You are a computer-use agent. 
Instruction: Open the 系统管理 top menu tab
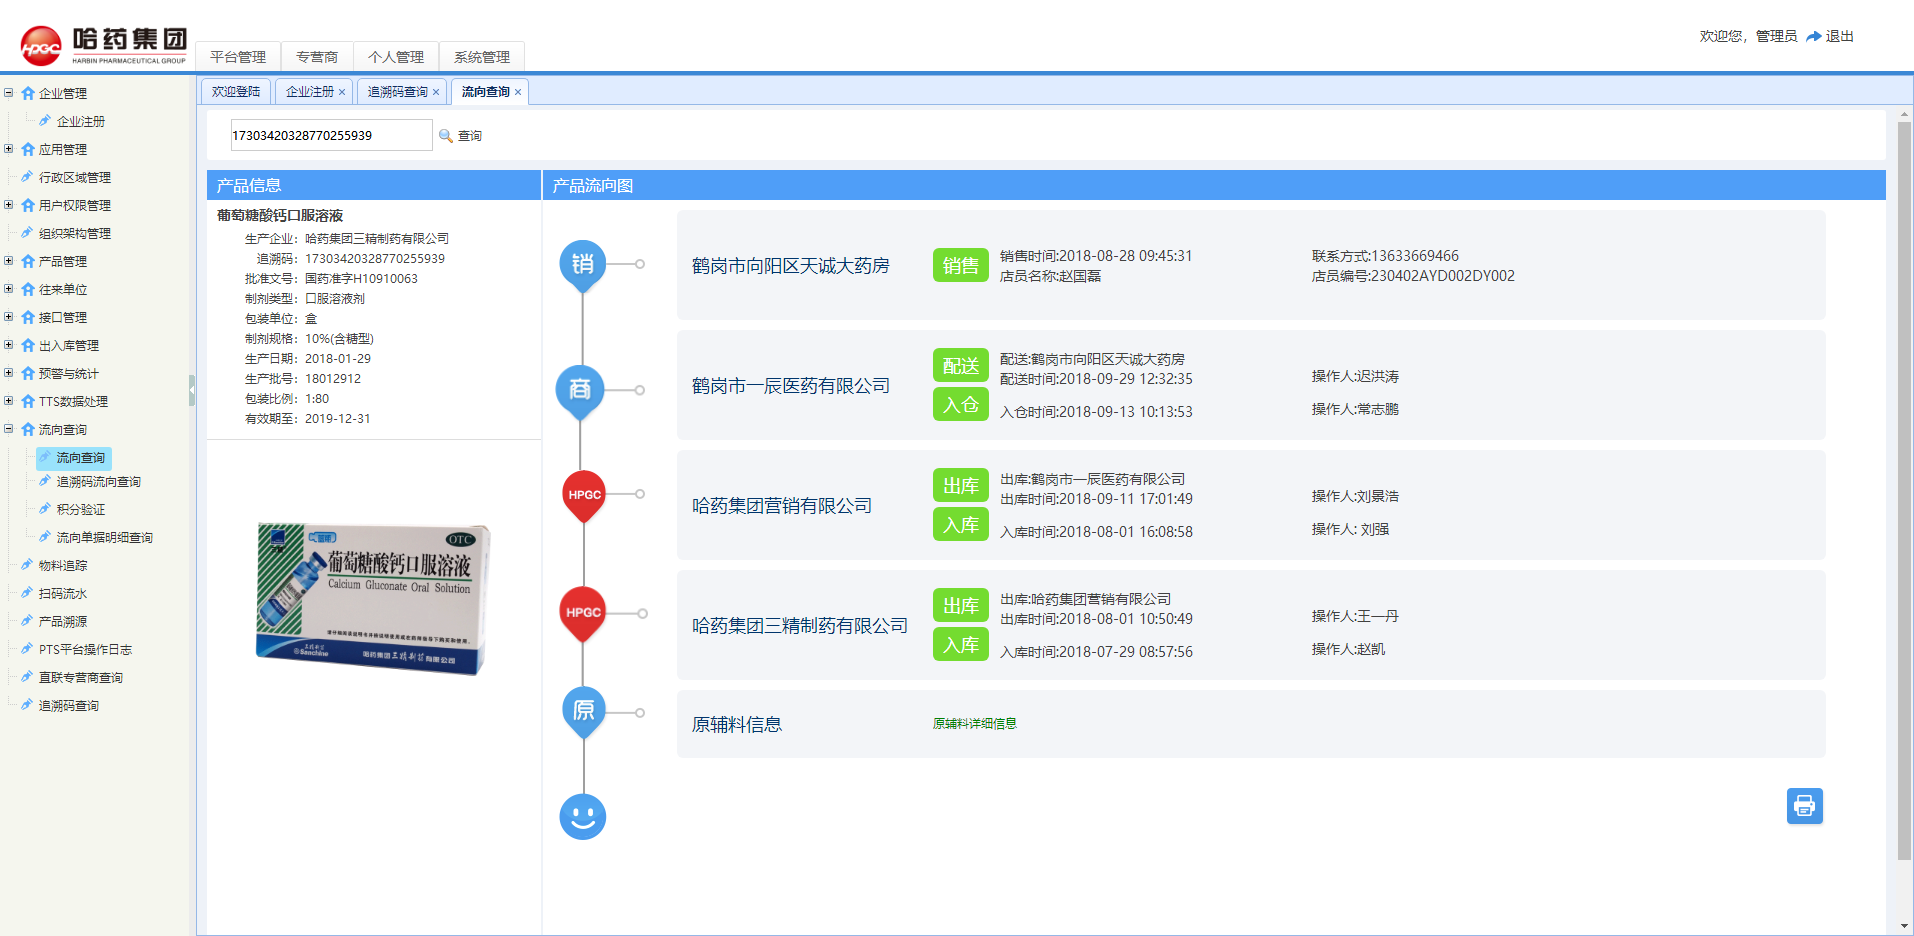[481, 57]
